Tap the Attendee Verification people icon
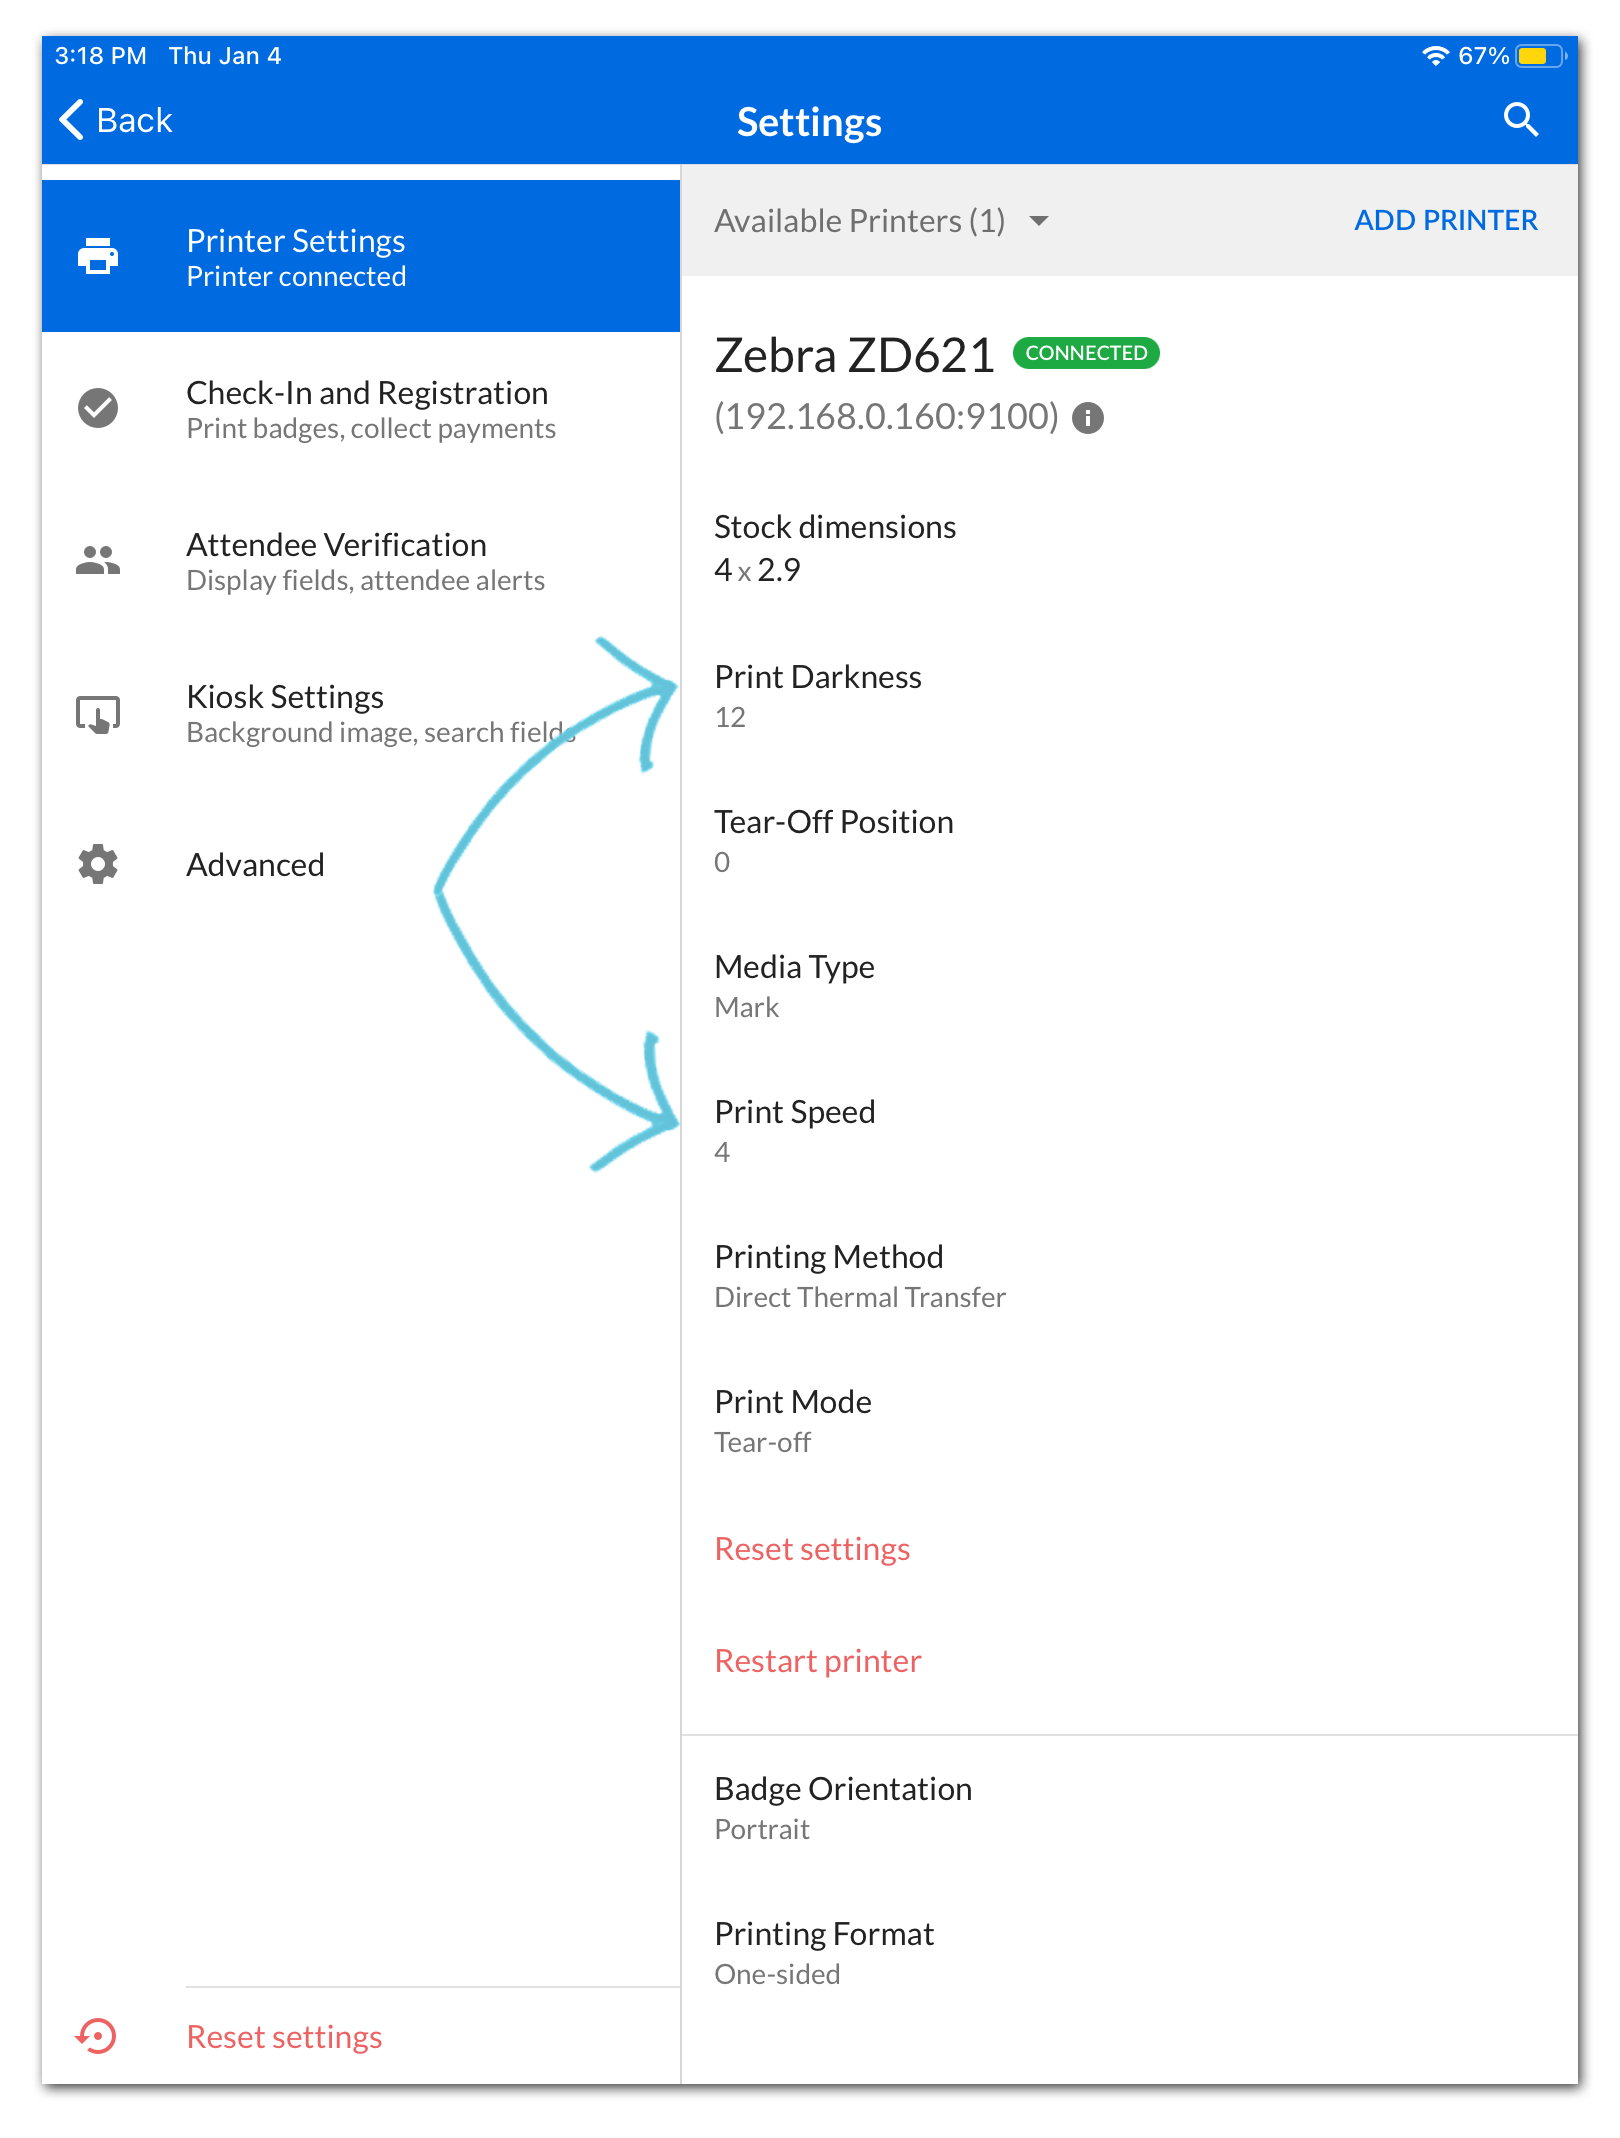The height and width of the screenshot is (2138, 1620). (98, 560)
